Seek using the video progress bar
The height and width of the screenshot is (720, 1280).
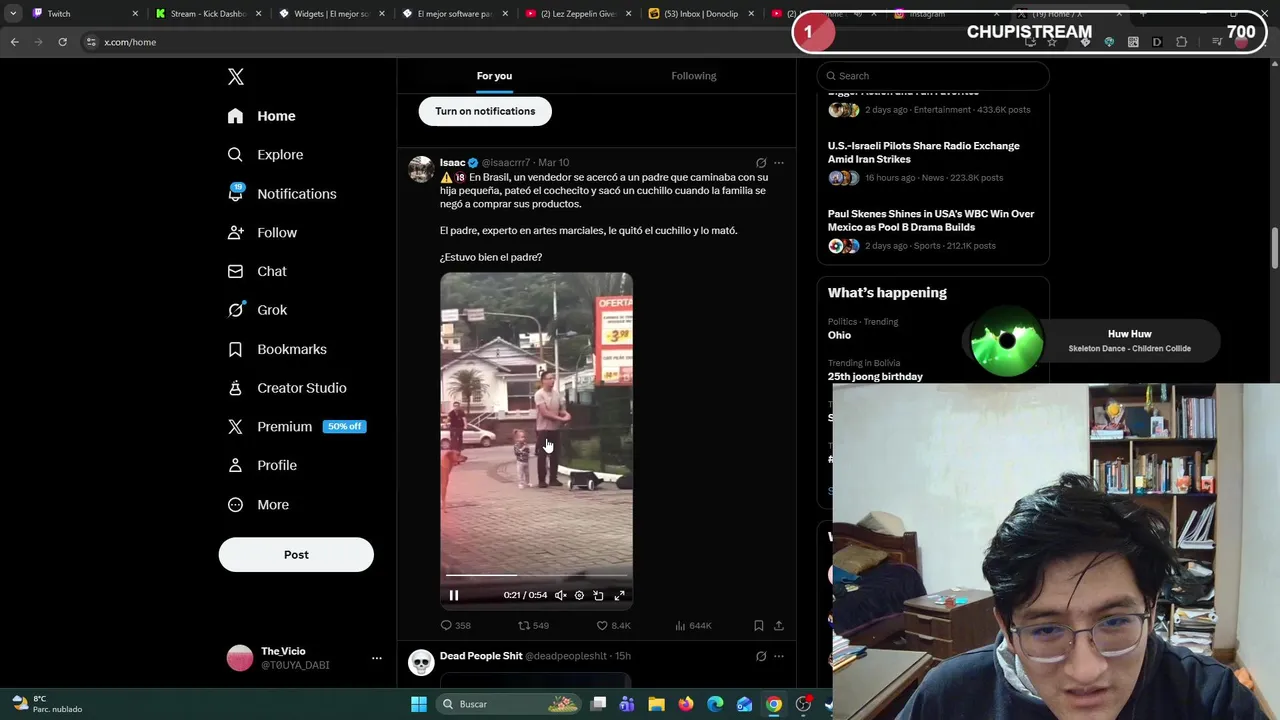point(537,575)
